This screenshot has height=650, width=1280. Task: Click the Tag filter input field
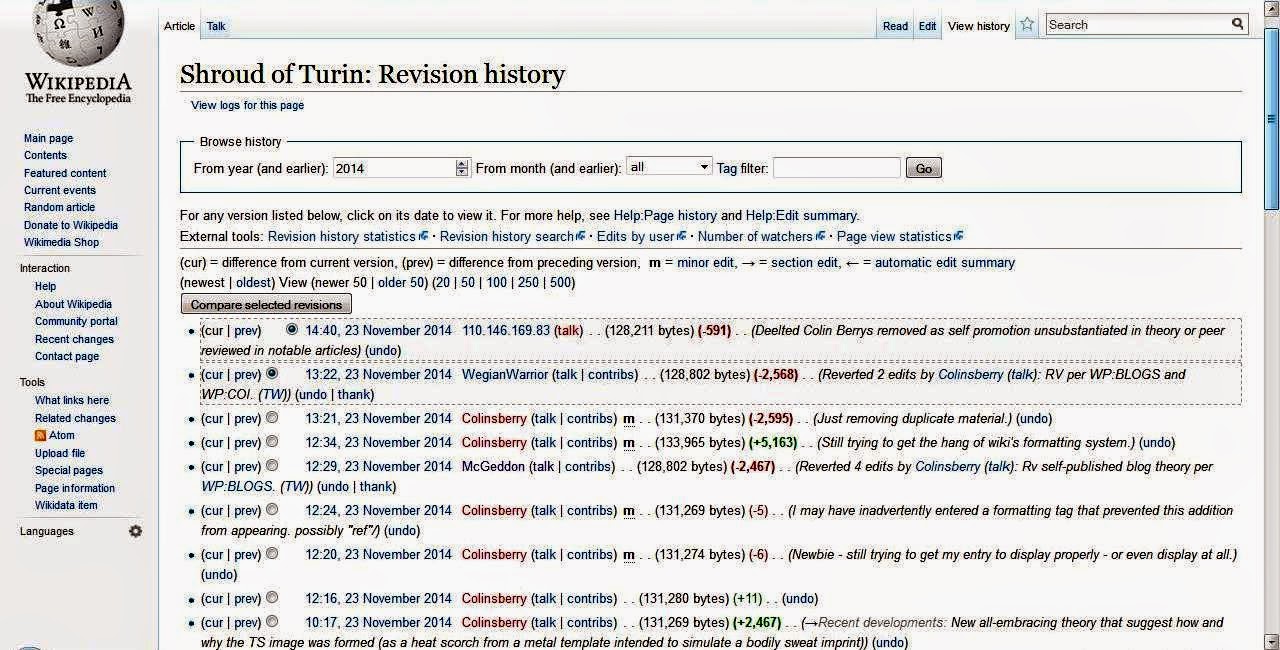tap(836, 168)
